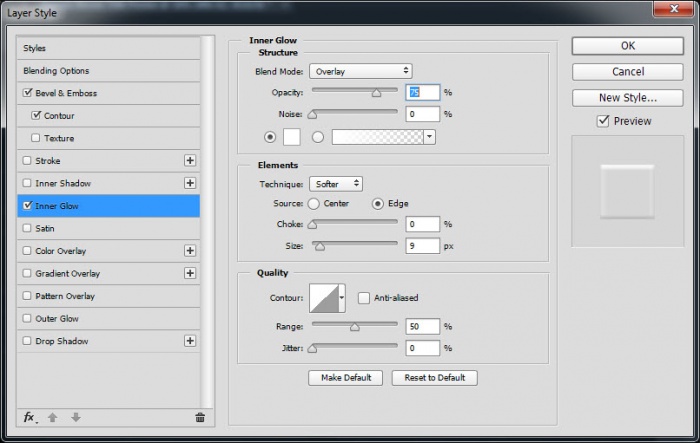700x443 pixels.
Task: Add another Color Overlay with plus icon
Action: pyautogui.click(x=190, y=251)
